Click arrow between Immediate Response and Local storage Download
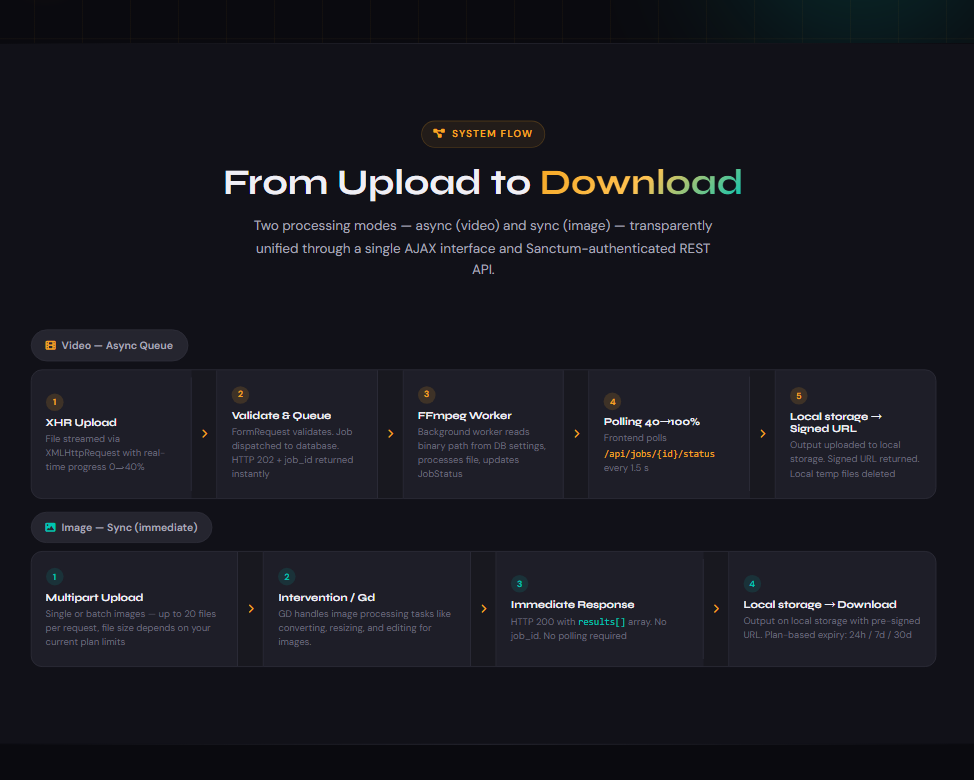This screenshot has width=974, height=780. click(x=716, y=608)
